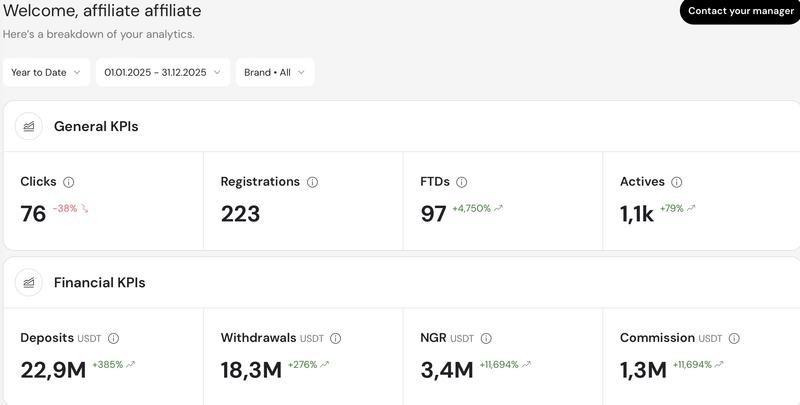Viewport: 800px width, 405px height.
Task: Select the NGR value 3,4M
Action: click(447, 370)
